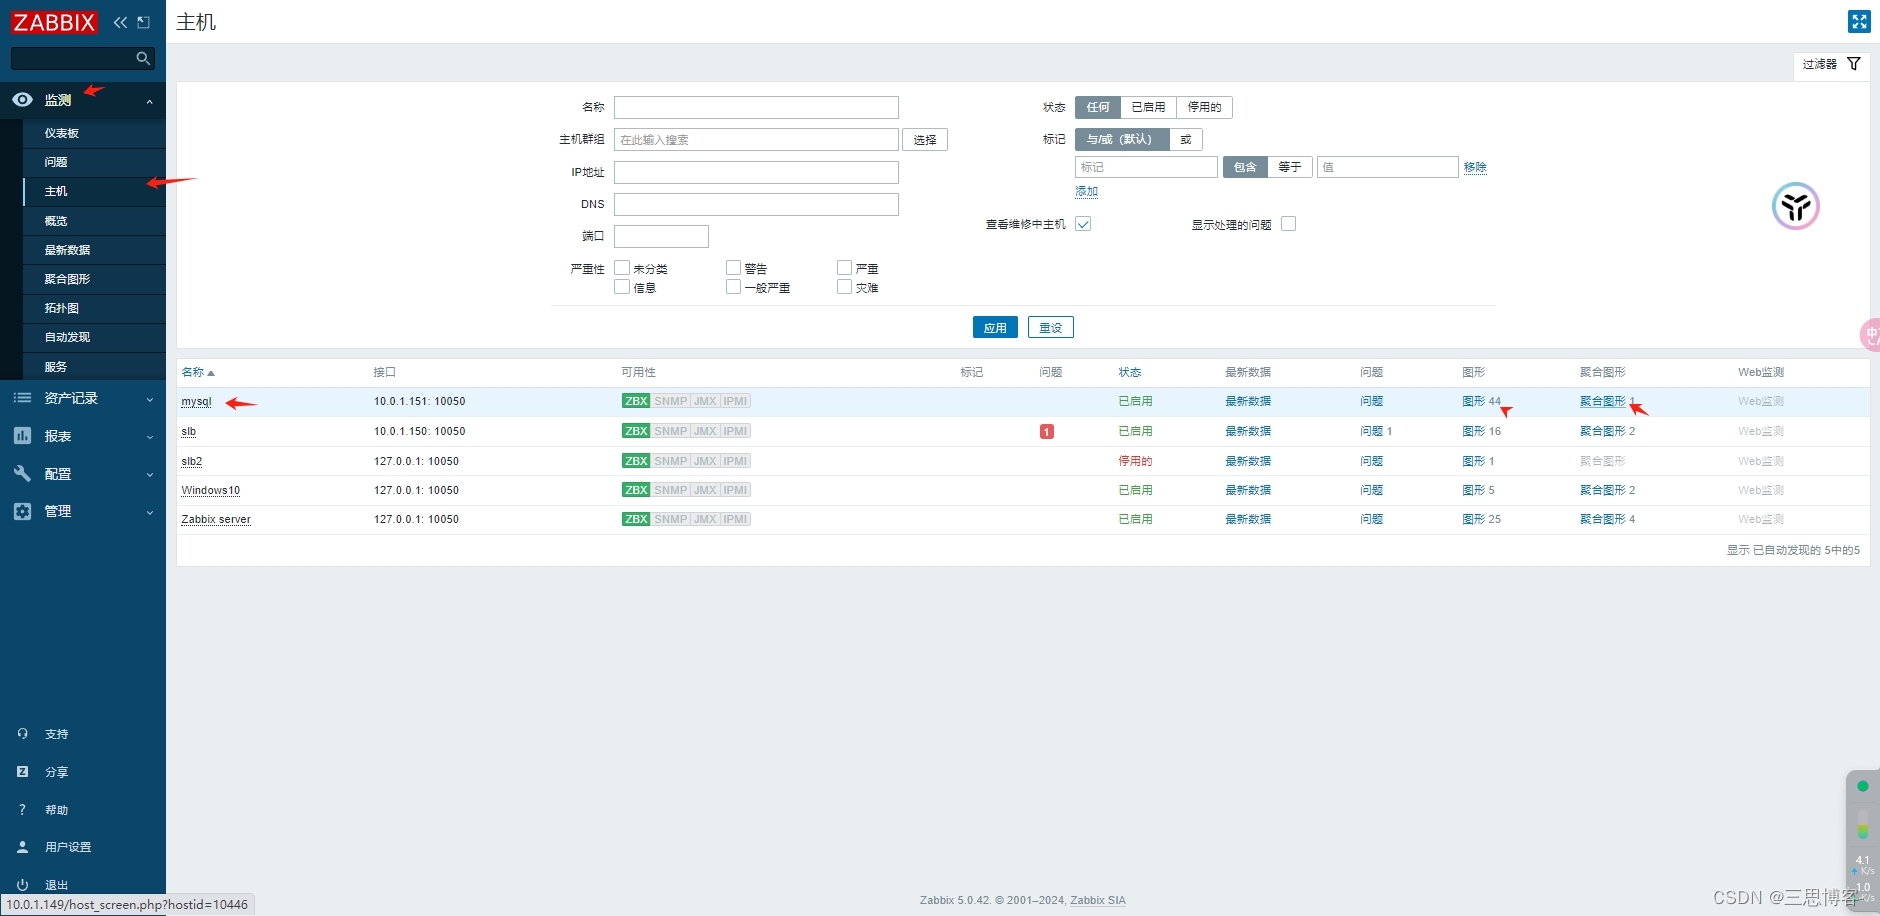Toggle fullscreen kiosk mode icon
Viewport: 1880px width, 916px height.
point(1859,21)
